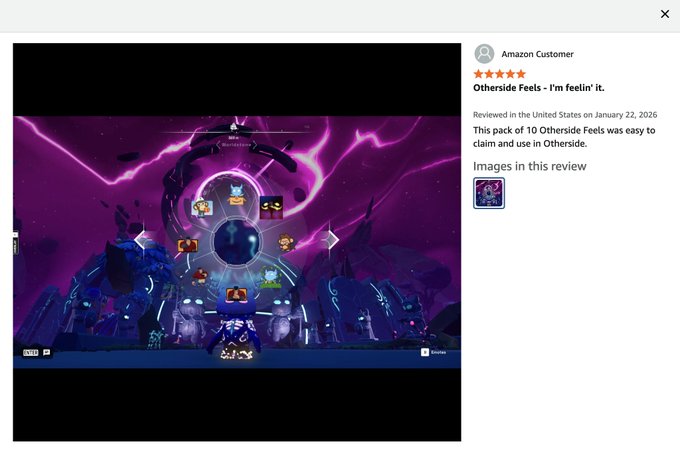Select the framed emote at wheel bottom
Viewport: 680px width, 466px height.
coord(236,294)
